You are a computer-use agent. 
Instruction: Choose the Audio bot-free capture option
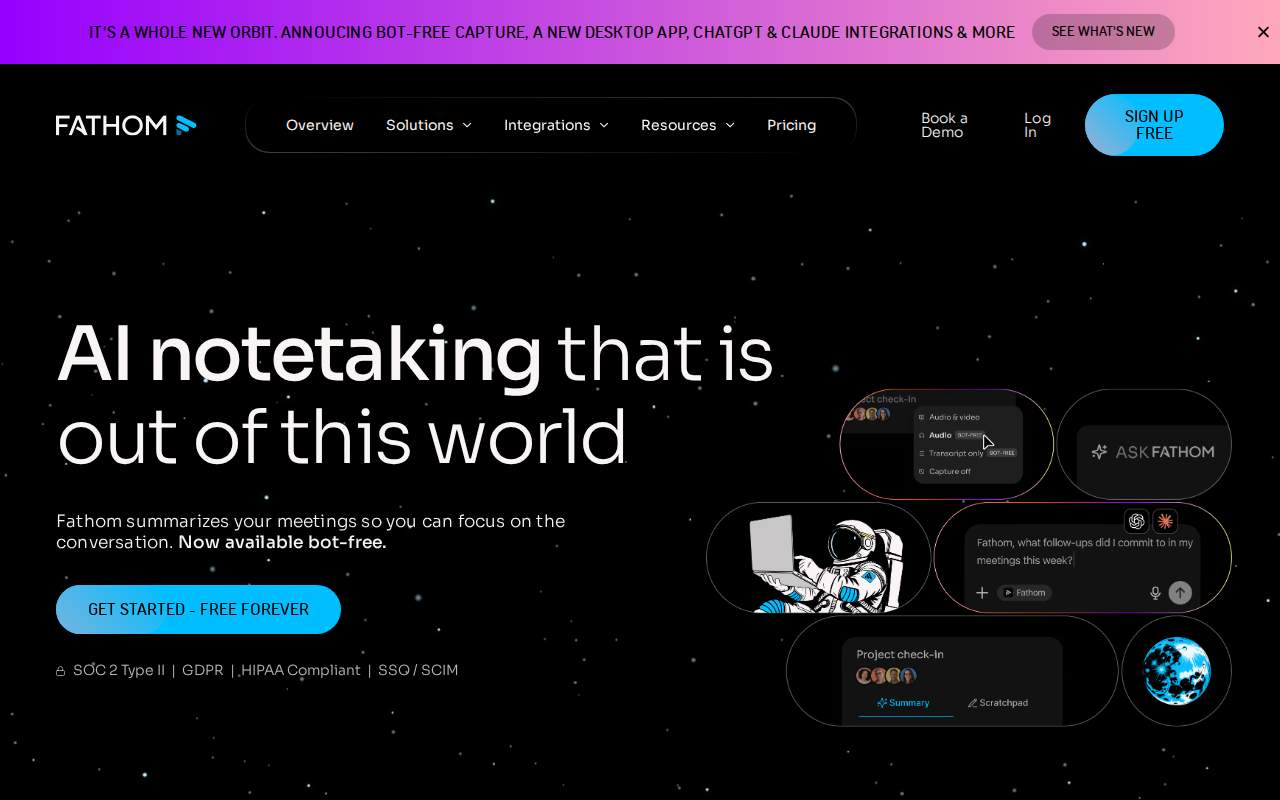click(952, 435)
